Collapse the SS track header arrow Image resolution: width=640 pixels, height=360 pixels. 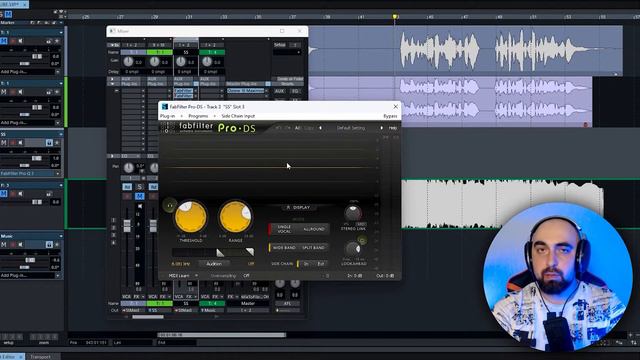(61, 134)
